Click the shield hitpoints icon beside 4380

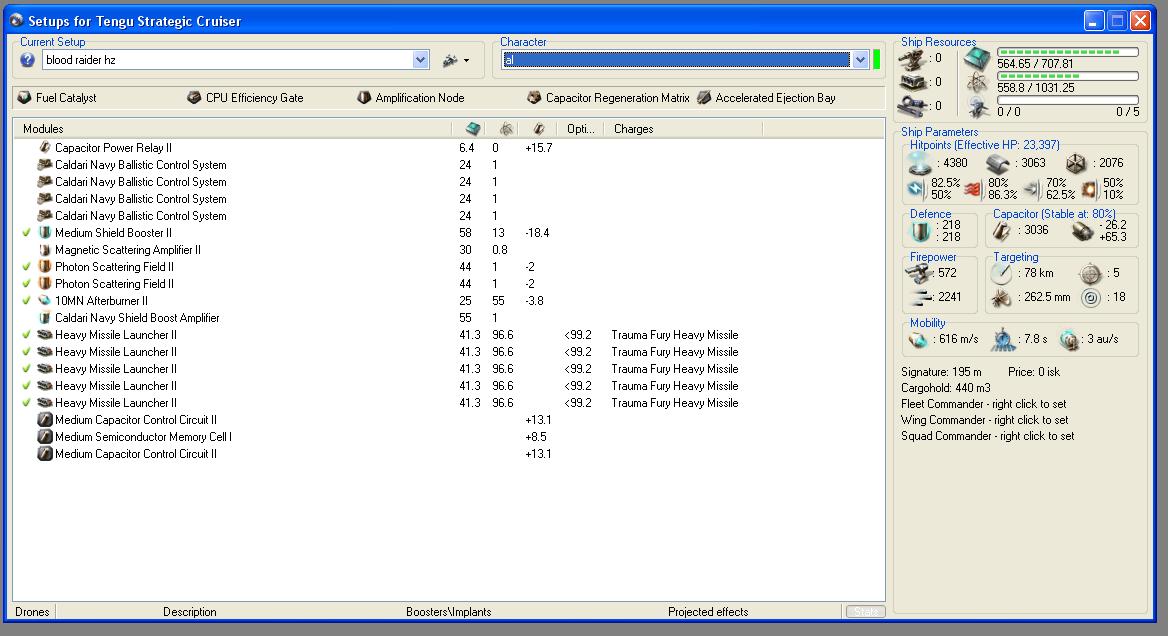pos(920,163)
